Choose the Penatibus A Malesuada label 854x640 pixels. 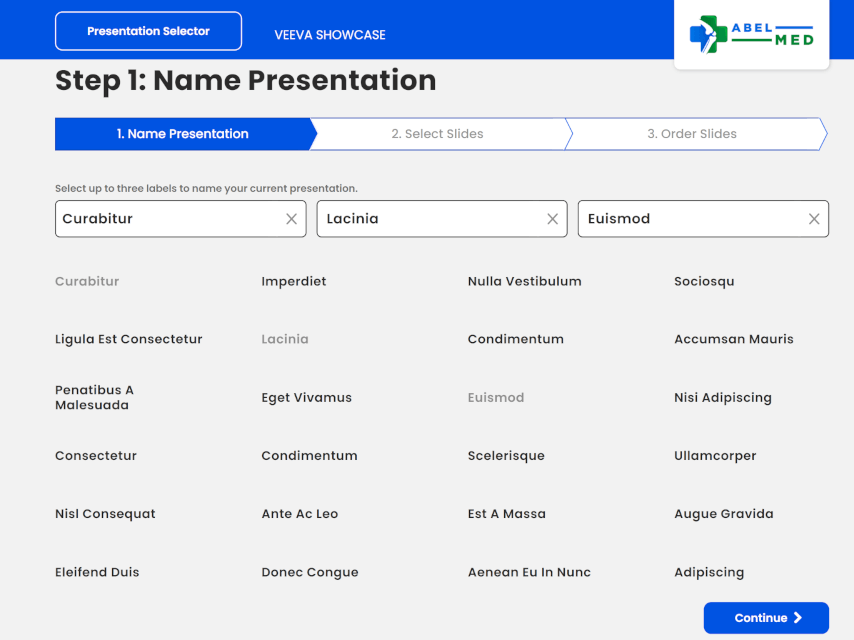(x=94, y=397)
